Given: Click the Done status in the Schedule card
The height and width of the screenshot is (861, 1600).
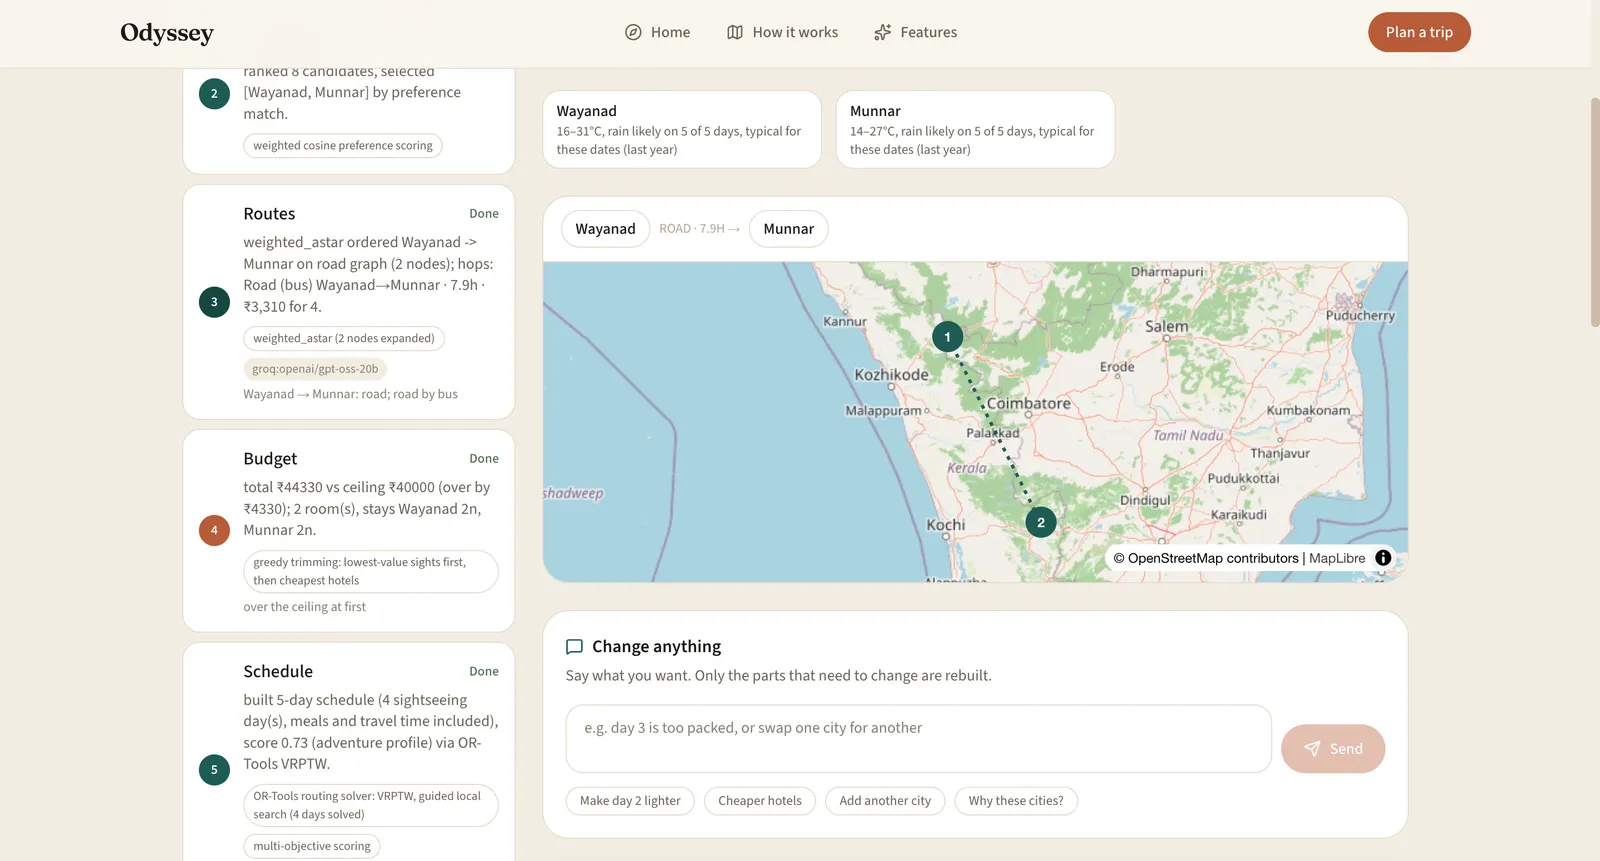Looking at the screenshot, I should point(484,672).
